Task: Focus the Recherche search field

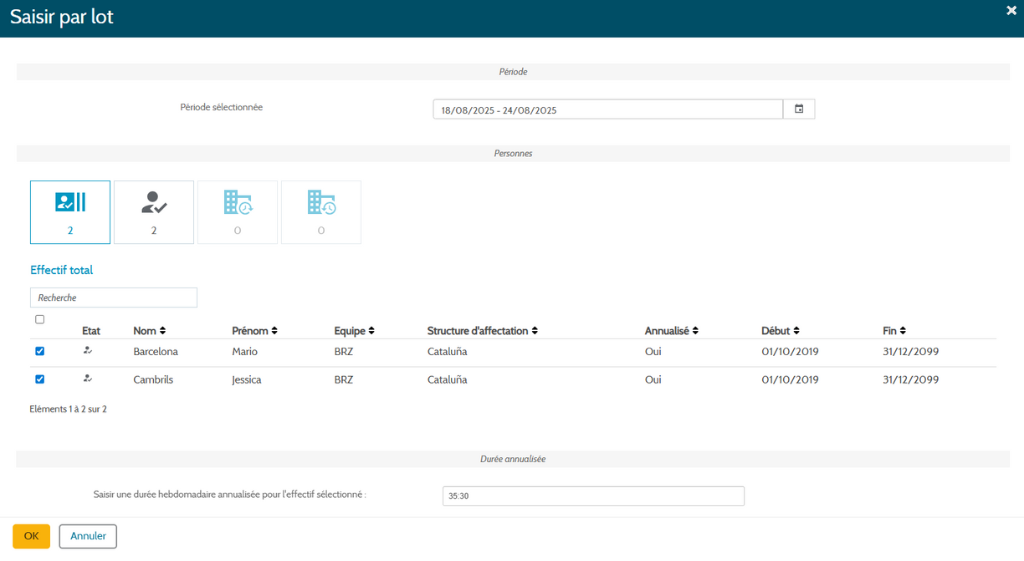Action: pos(114,298)
